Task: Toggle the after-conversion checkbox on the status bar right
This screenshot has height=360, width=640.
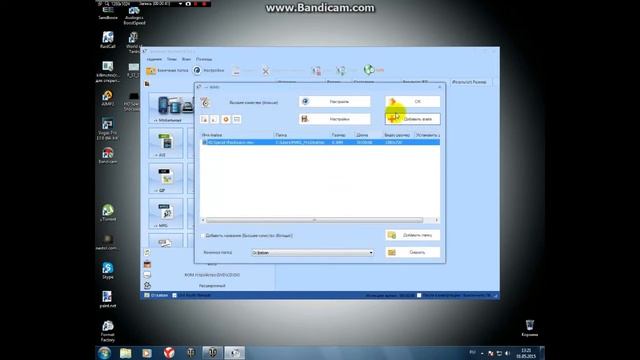Action: [x=419, y=295]
